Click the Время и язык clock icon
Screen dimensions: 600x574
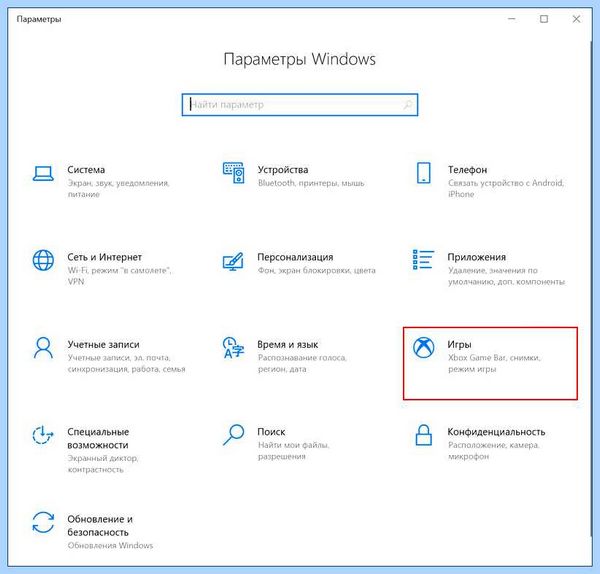point(233,347)
